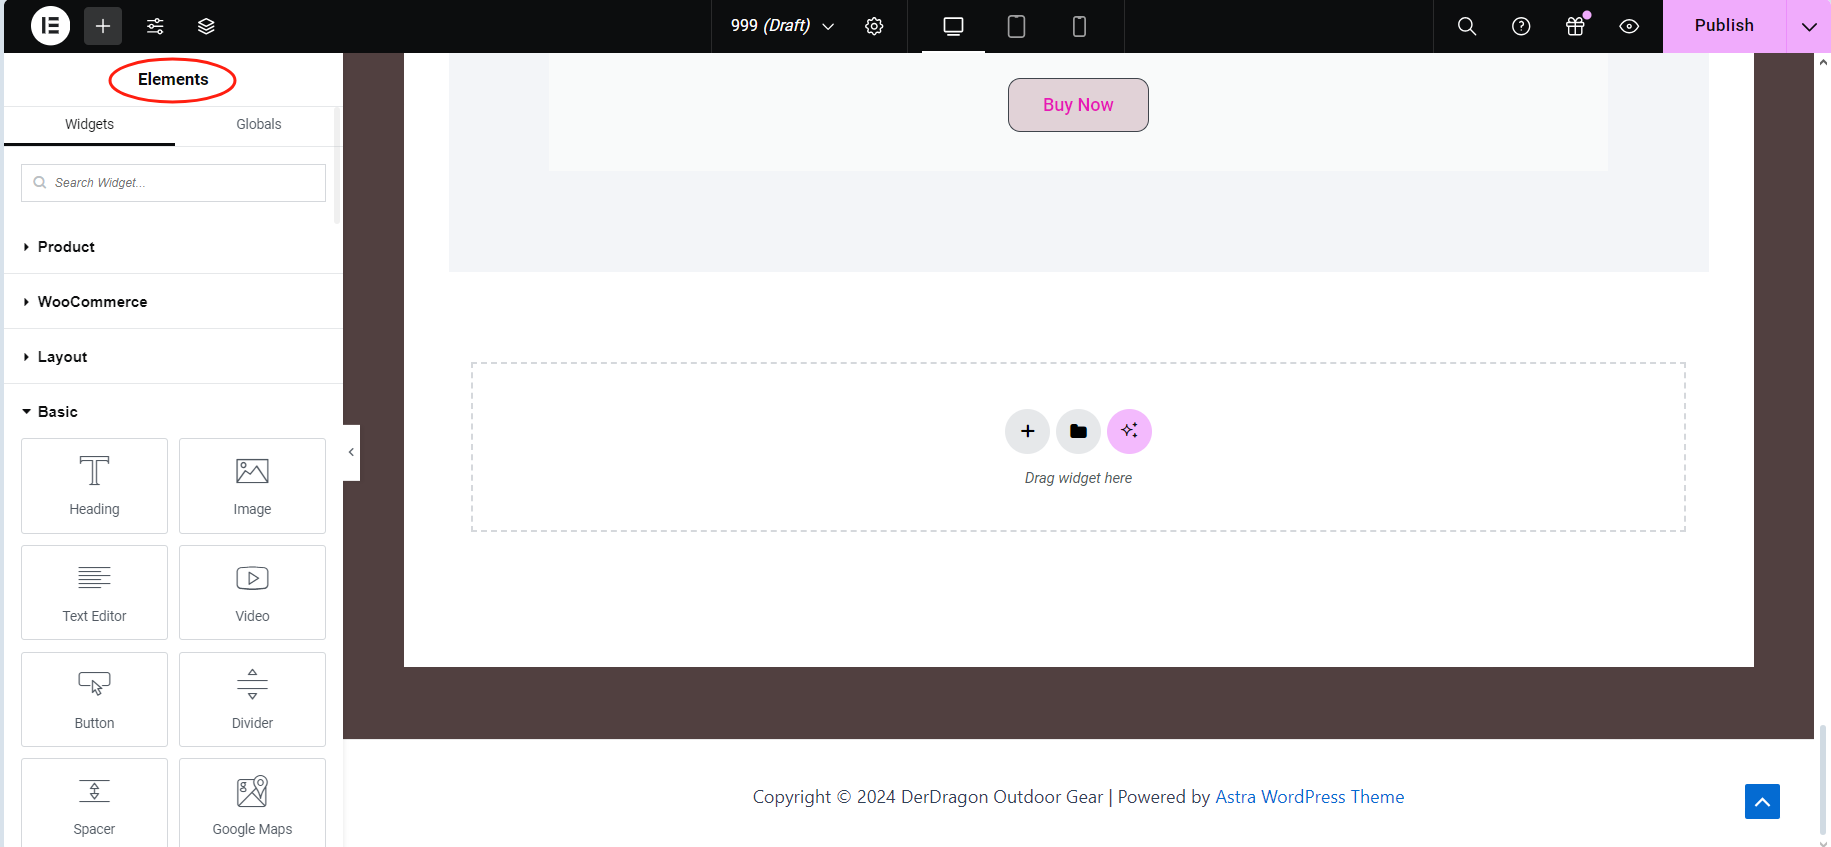The width and height of the screenshot is (1831, 847).
Task: Select the Video widget
Action: click(x=252, y=593)
